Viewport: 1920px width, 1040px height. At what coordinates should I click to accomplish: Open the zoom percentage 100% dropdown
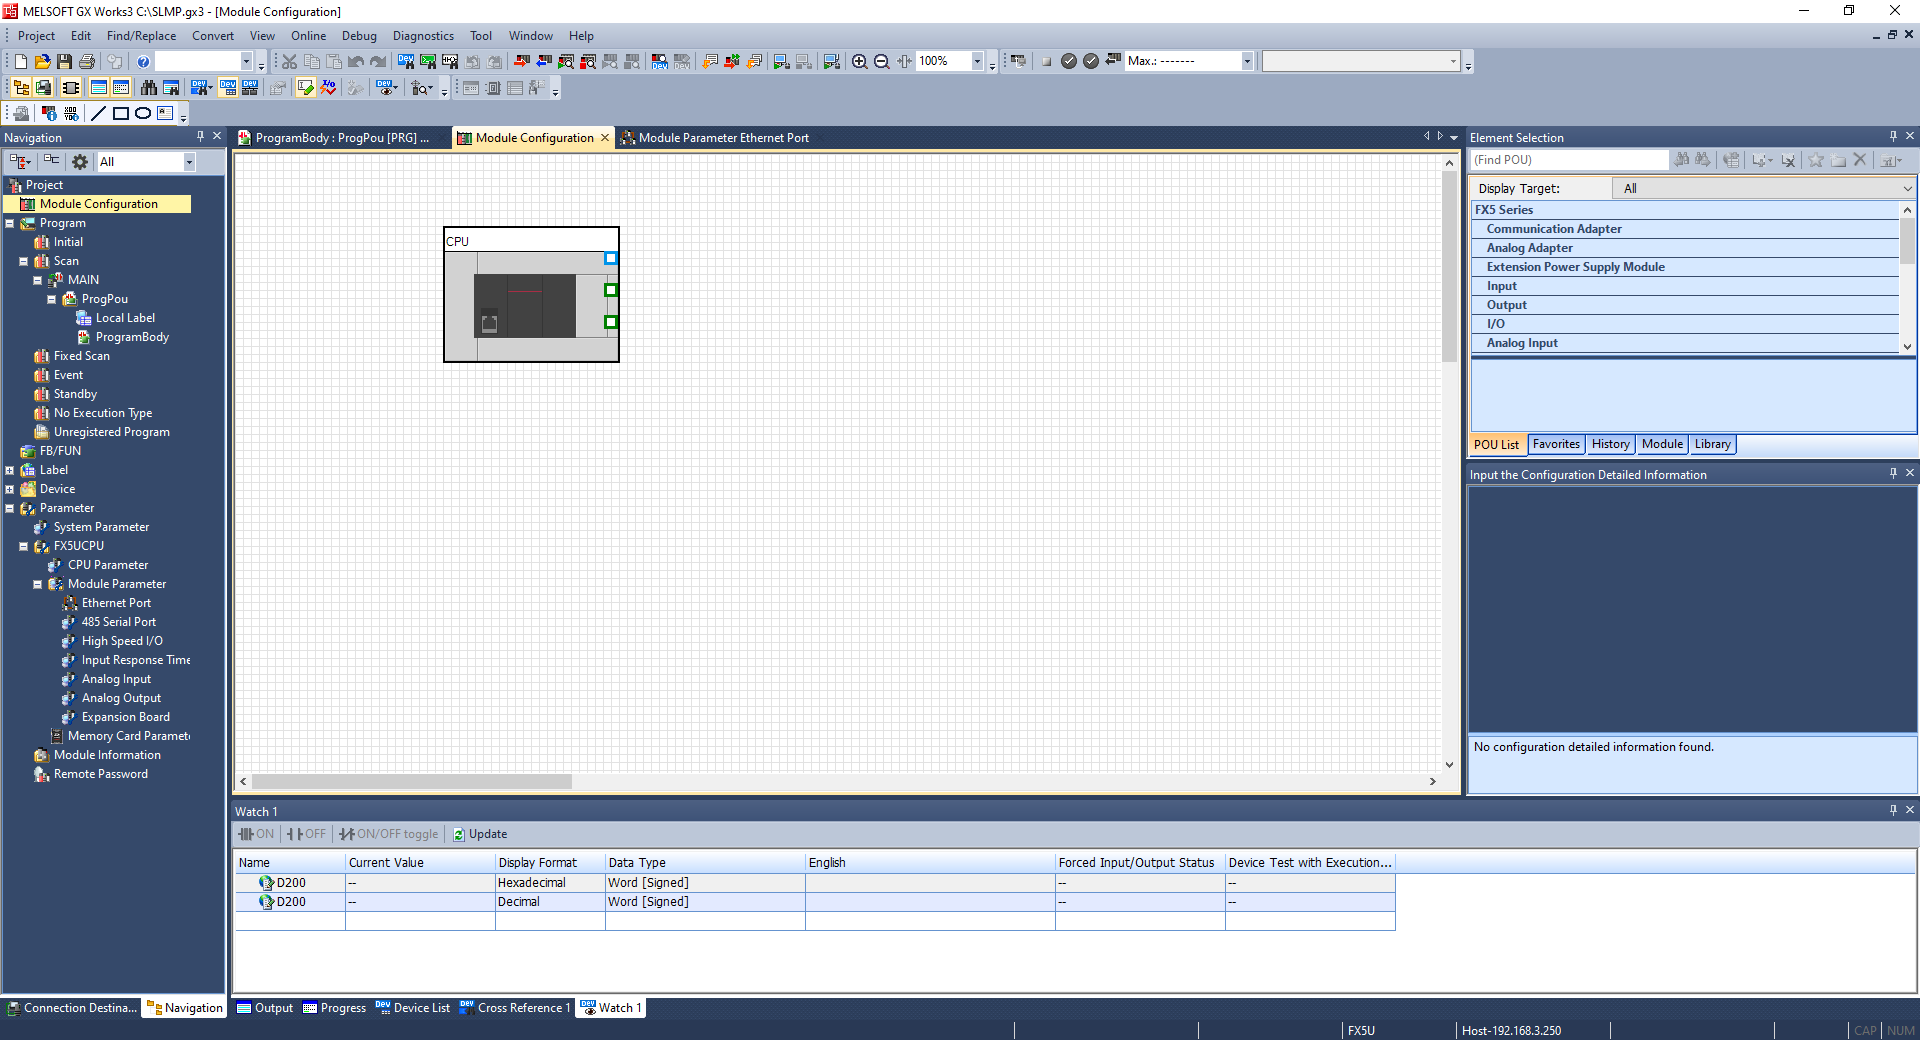tap(977, 61)
